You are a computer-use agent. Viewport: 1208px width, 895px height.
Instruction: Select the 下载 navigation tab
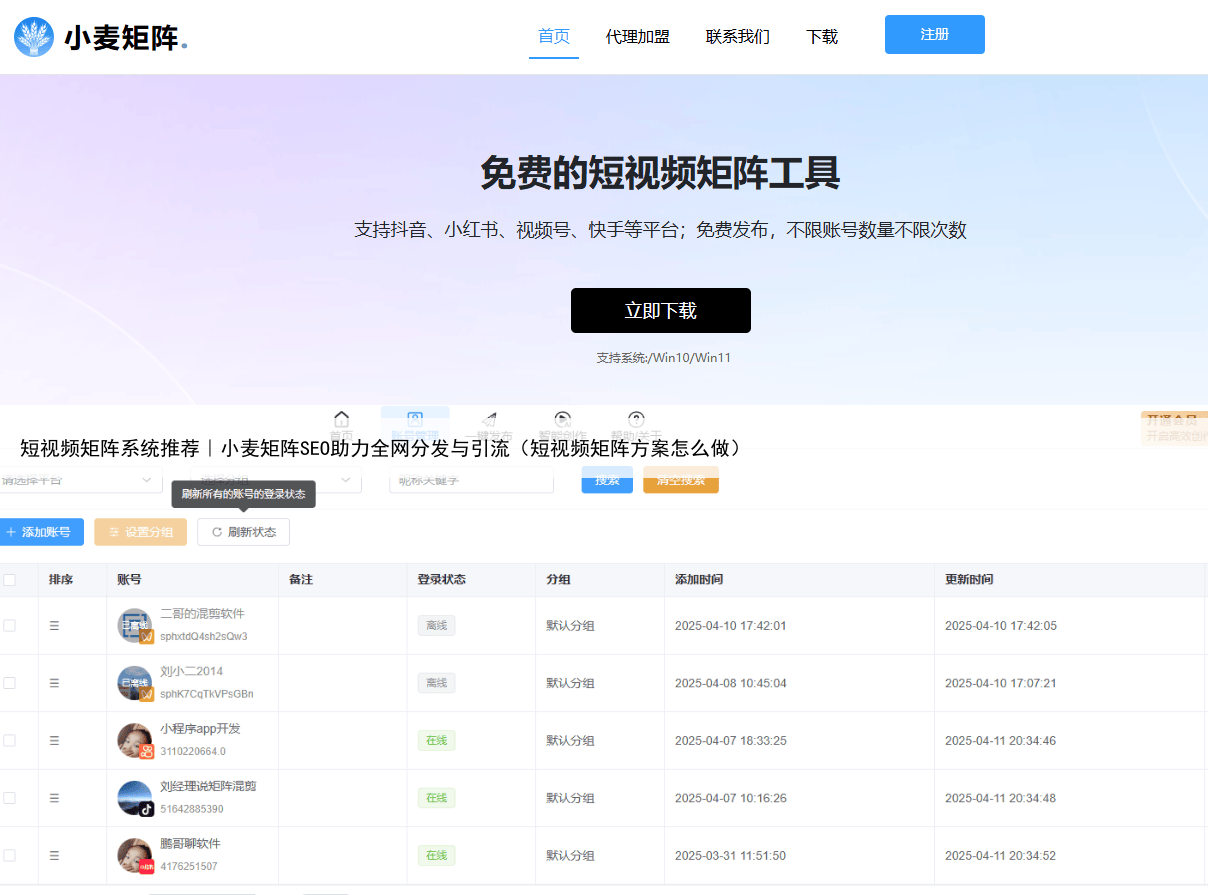(x=821, y=37)
